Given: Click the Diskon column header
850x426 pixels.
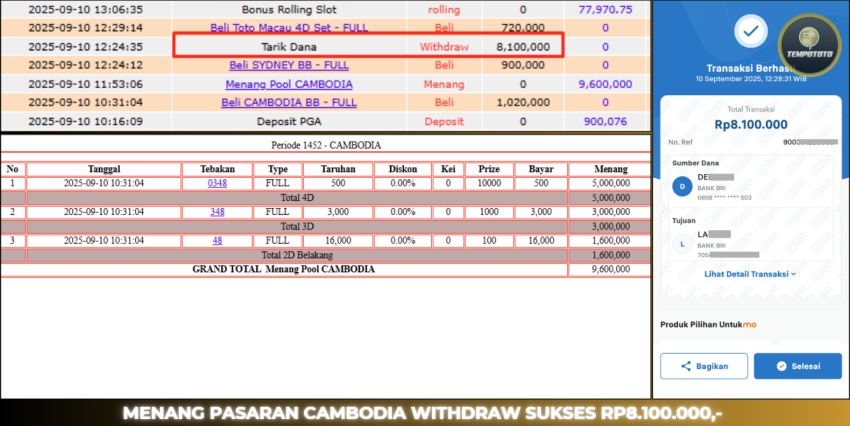Looking at the screenshot, I should 403,169.
